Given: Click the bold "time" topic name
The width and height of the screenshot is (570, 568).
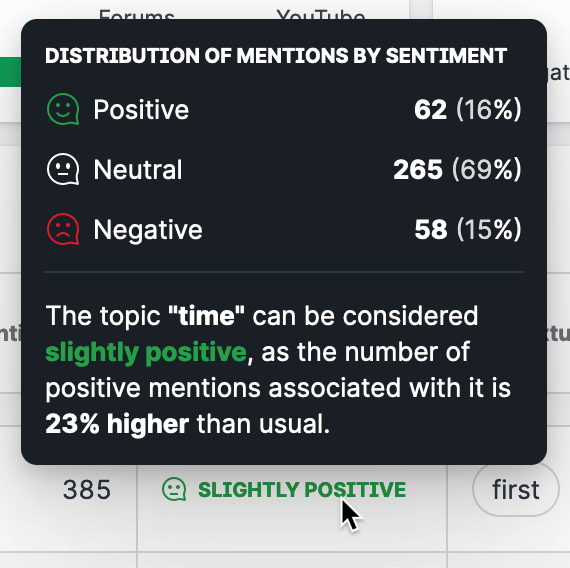Looking at the screenshot, I should pyautogui.click(x=206, y=316).
